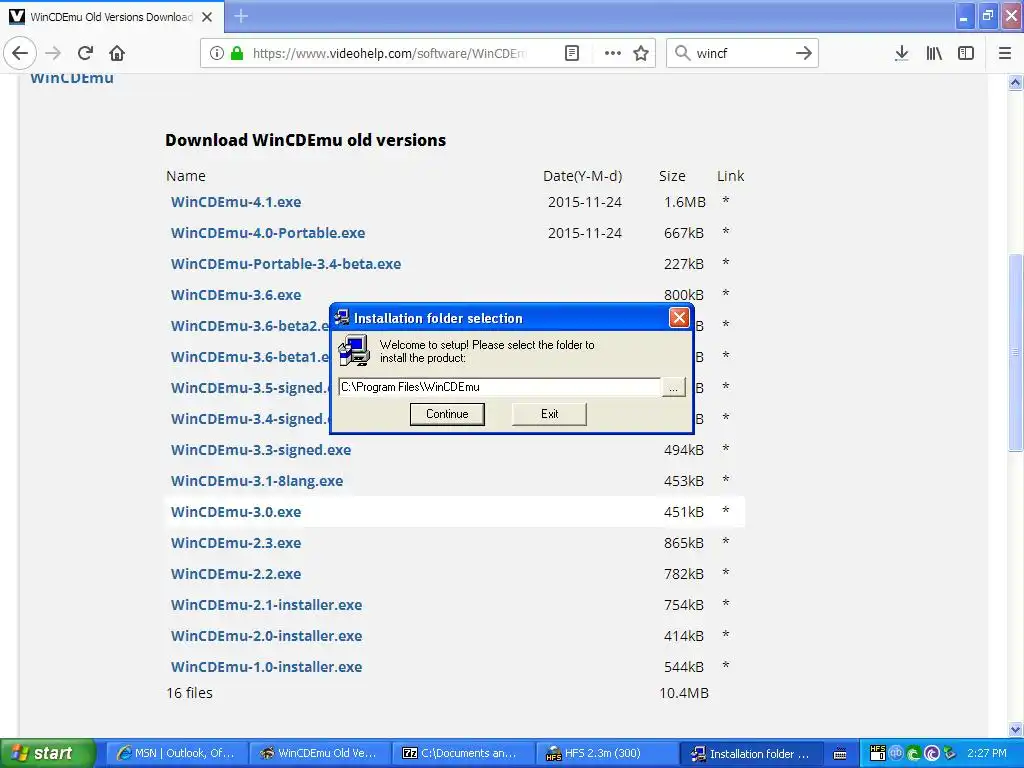The image size is (1024, 768).
Task: Toggle the sidebar icon in toolbar
Action: (966, 53)
